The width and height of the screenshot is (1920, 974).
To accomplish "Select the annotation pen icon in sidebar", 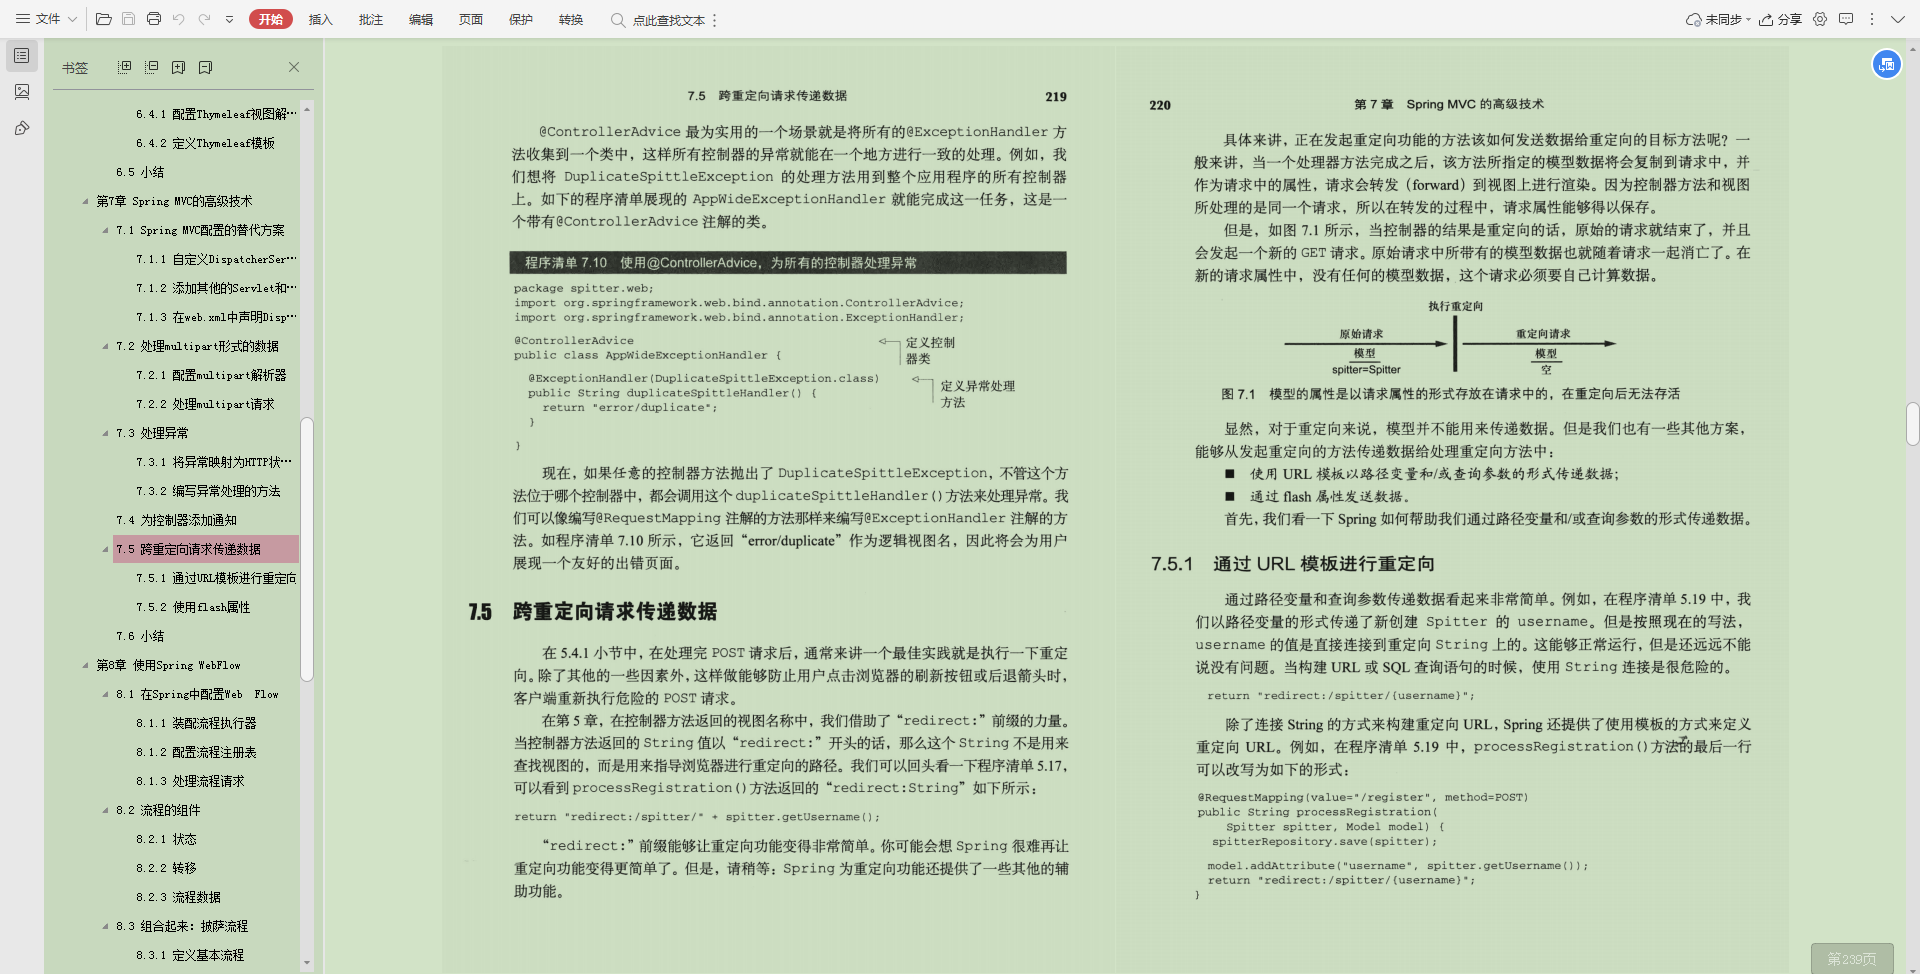I will [x=22, y=128].
